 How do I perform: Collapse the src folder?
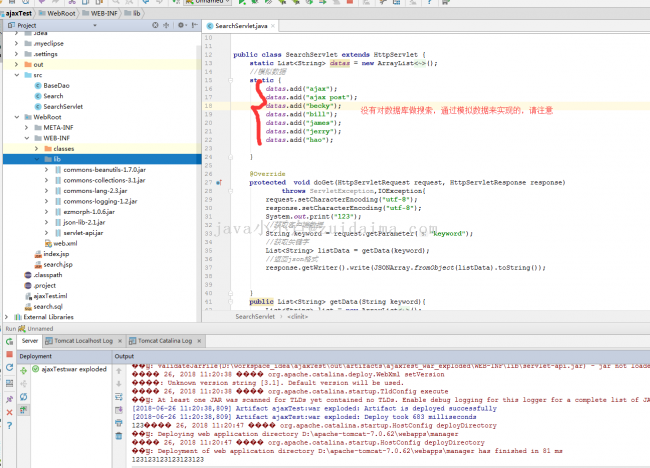pyautogui.click(x=17, y=75)
